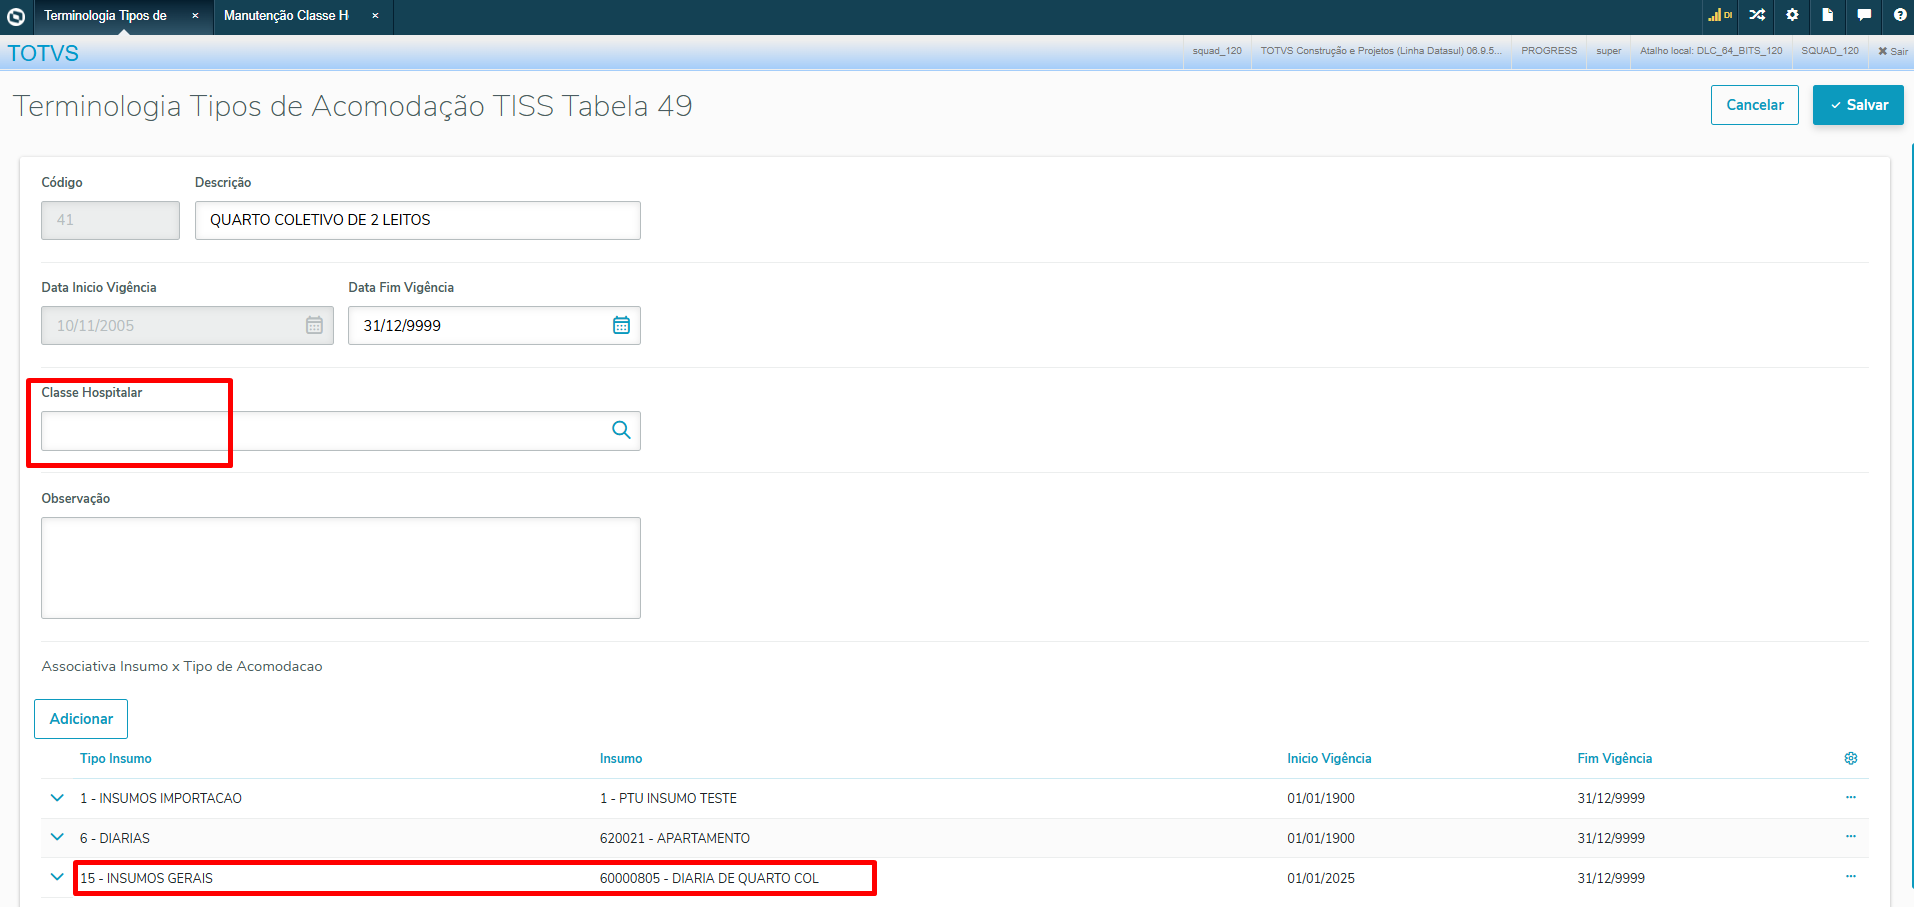Click the squad_120 status bar entry

[x=1217, y=51]
